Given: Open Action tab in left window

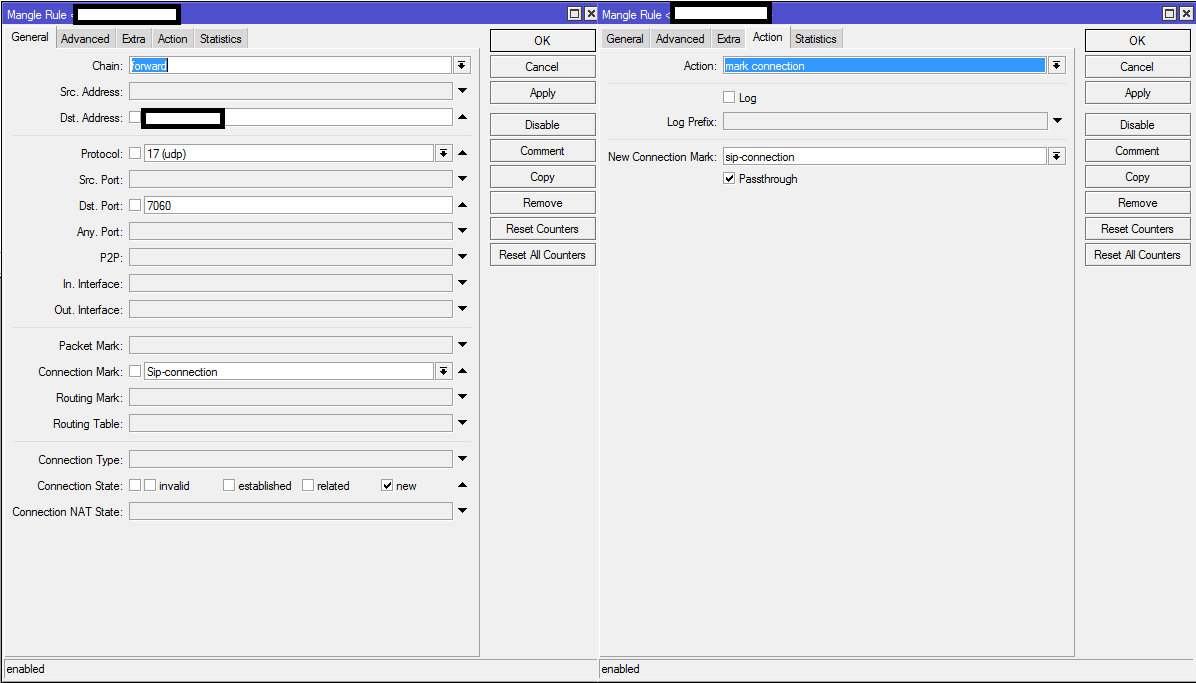Looking at the screenshot, I should [172, 39].
